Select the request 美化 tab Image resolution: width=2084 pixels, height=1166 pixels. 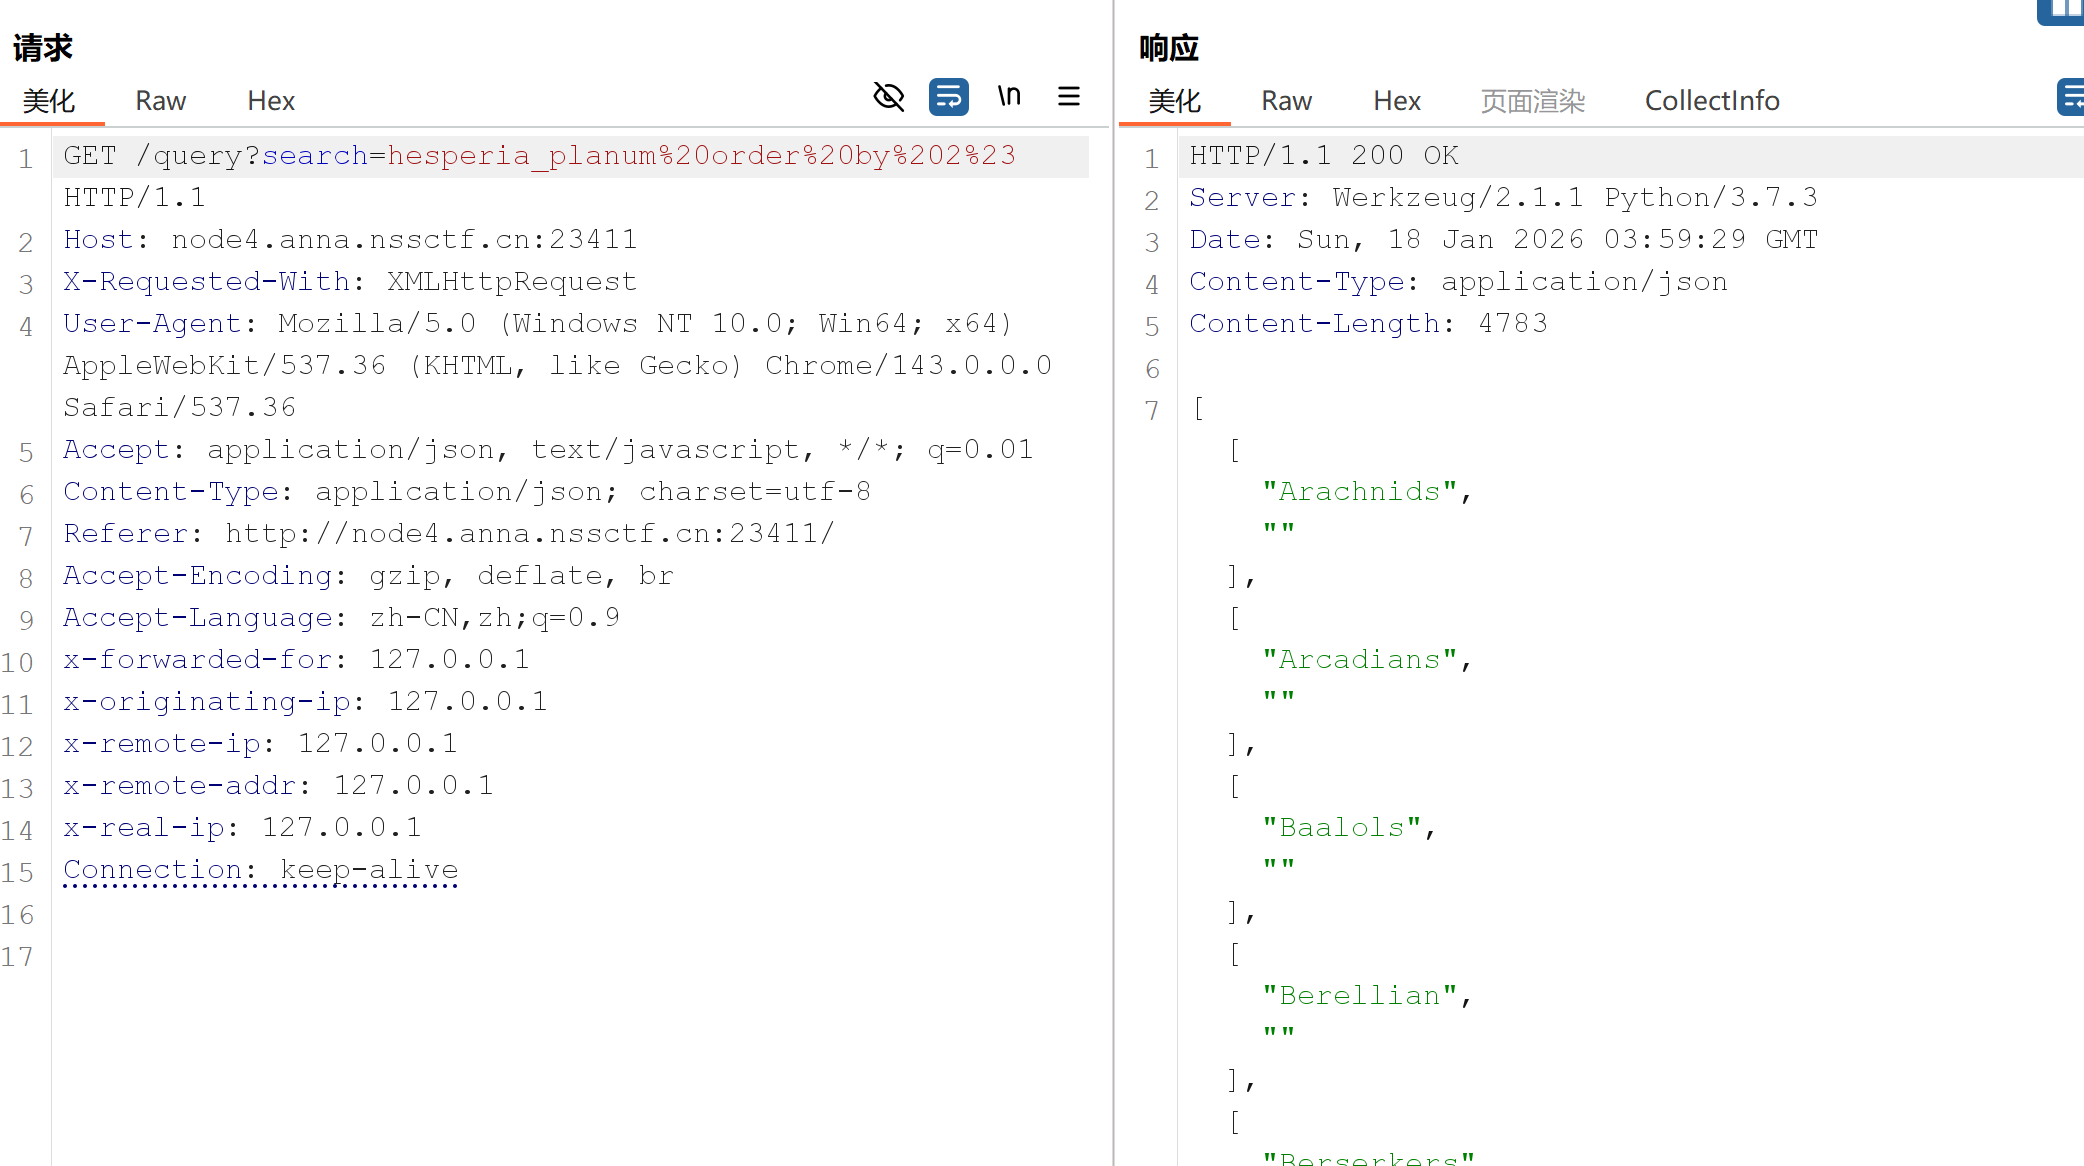tap(49, 101)
